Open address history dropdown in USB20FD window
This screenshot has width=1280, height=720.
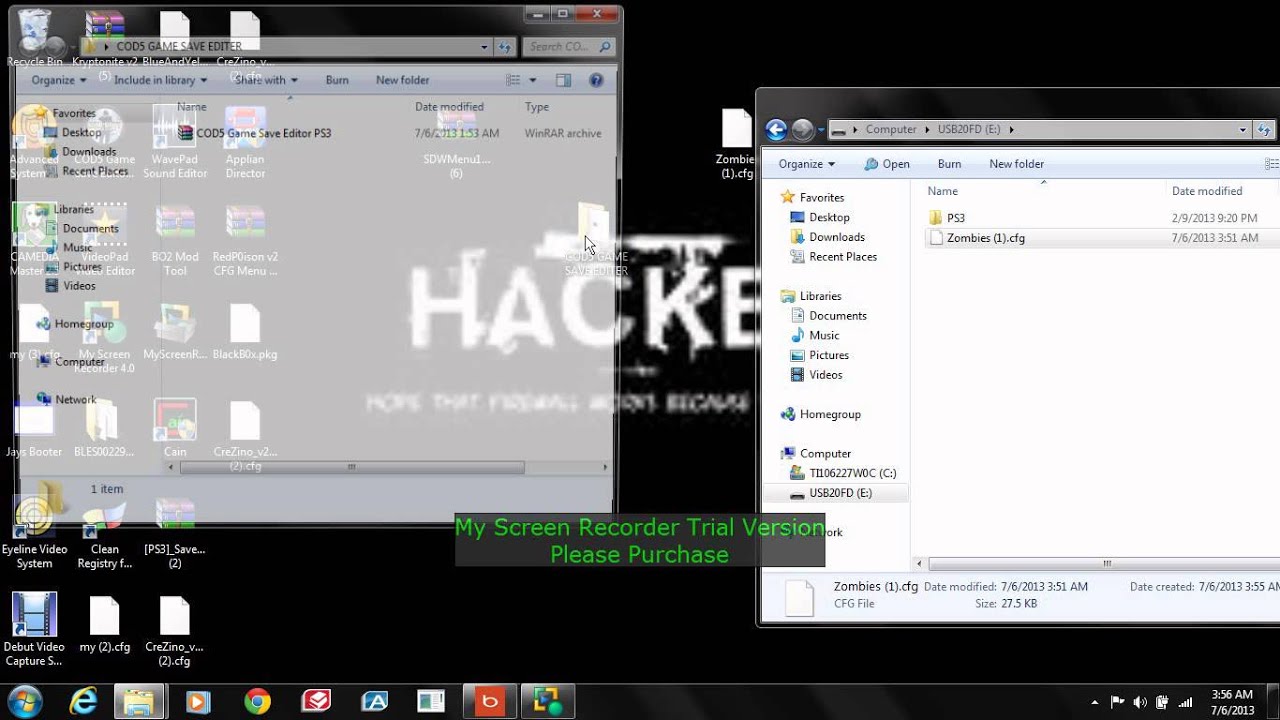click(x=1243, y=129)
